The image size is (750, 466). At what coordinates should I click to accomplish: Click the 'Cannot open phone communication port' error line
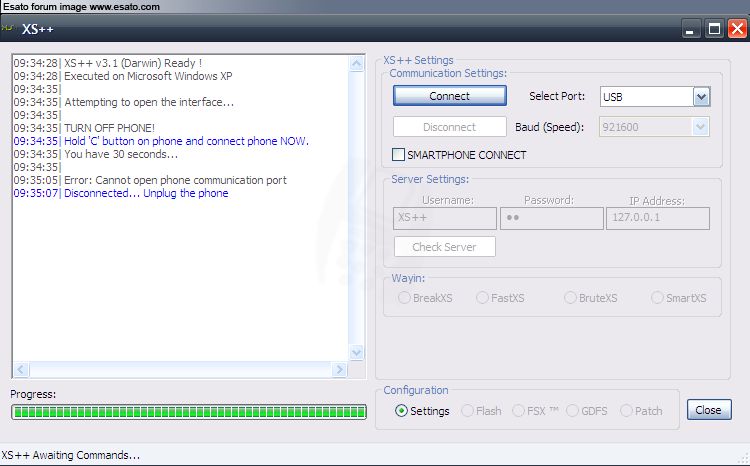pyautogui.click(x=176, y=180)
